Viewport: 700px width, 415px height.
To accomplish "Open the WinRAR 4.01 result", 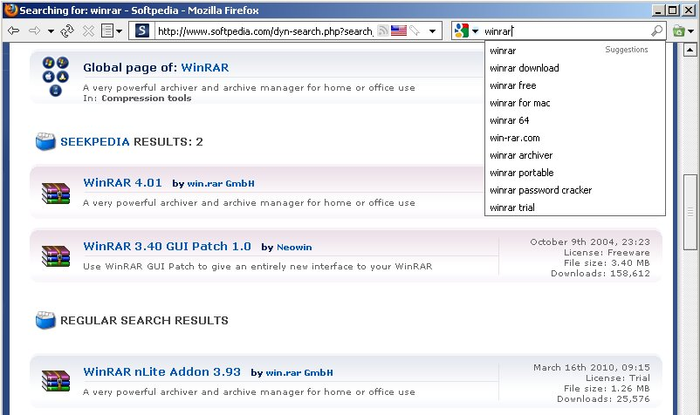I will 122,183.
